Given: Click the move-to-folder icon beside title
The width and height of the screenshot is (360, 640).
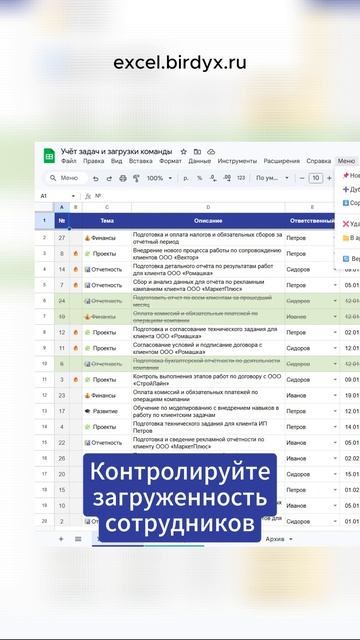Looking at the screenshot, I should pyautogui.click(x=197, y=152).
